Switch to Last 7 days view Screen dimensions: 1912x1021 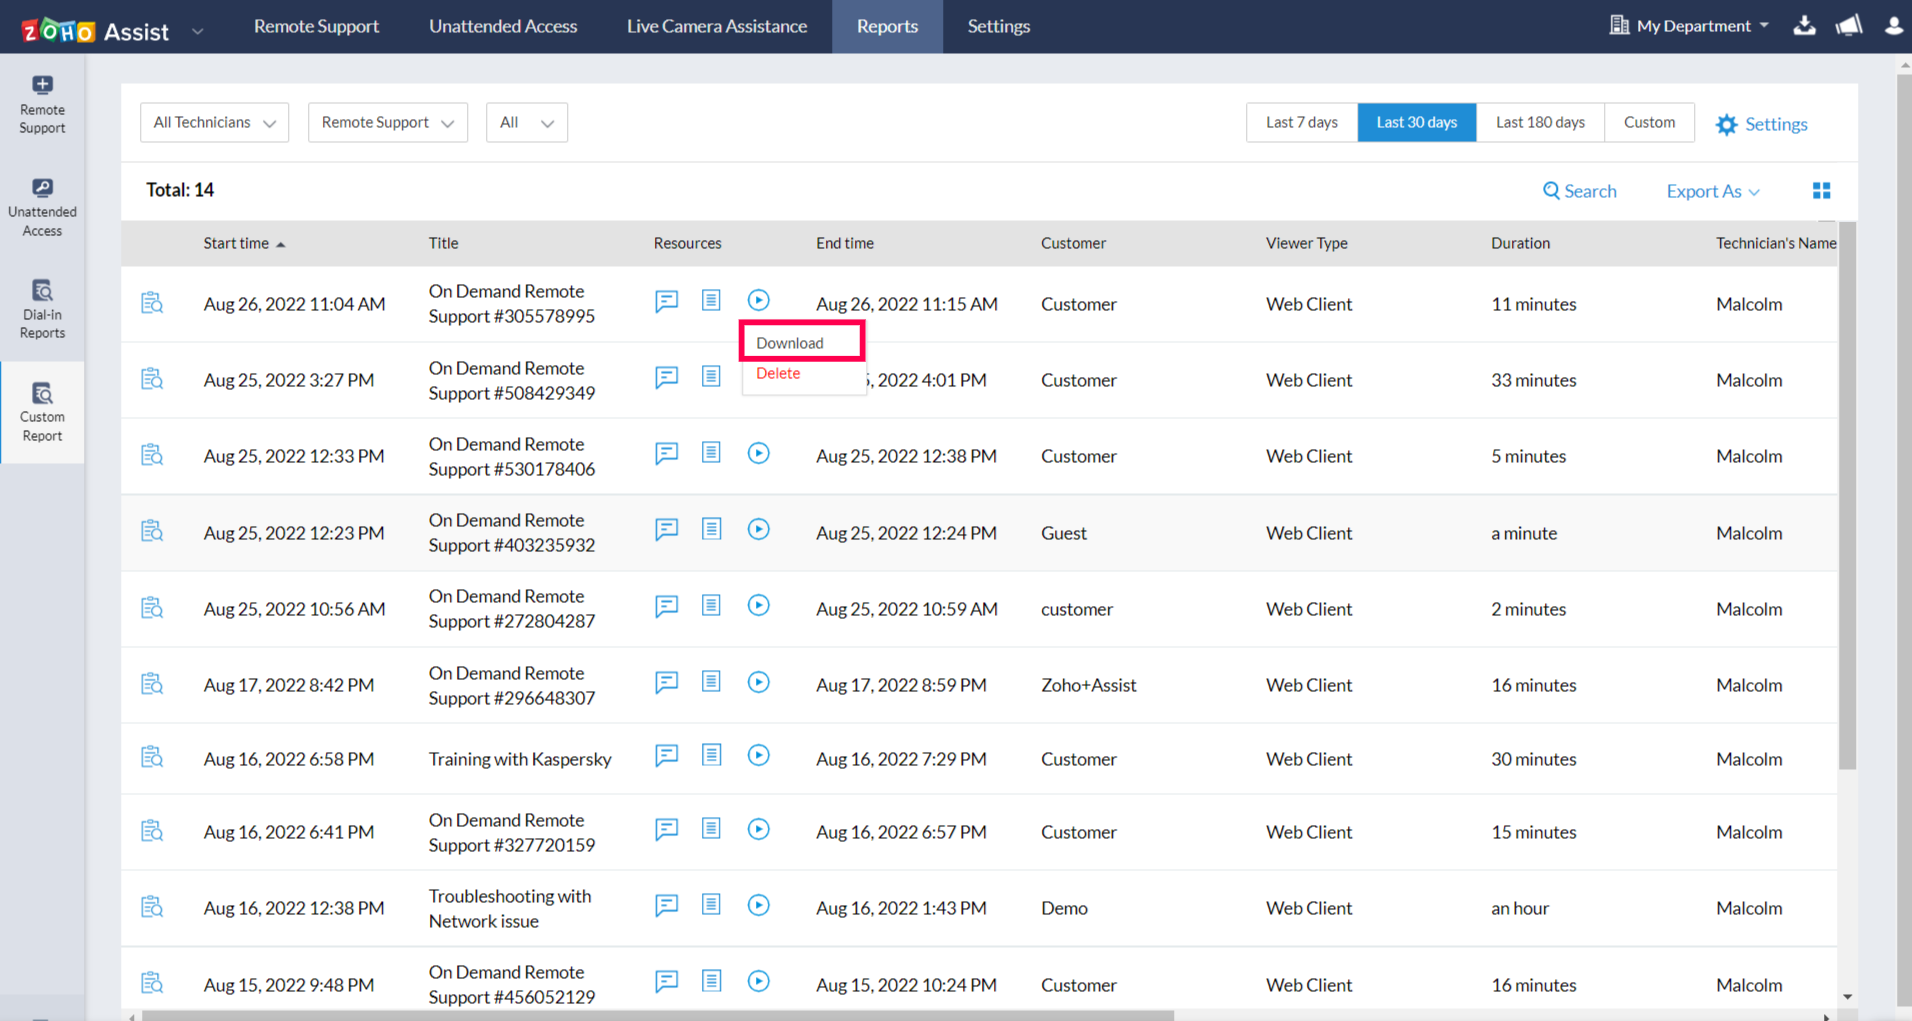[x=1301, y=122]
